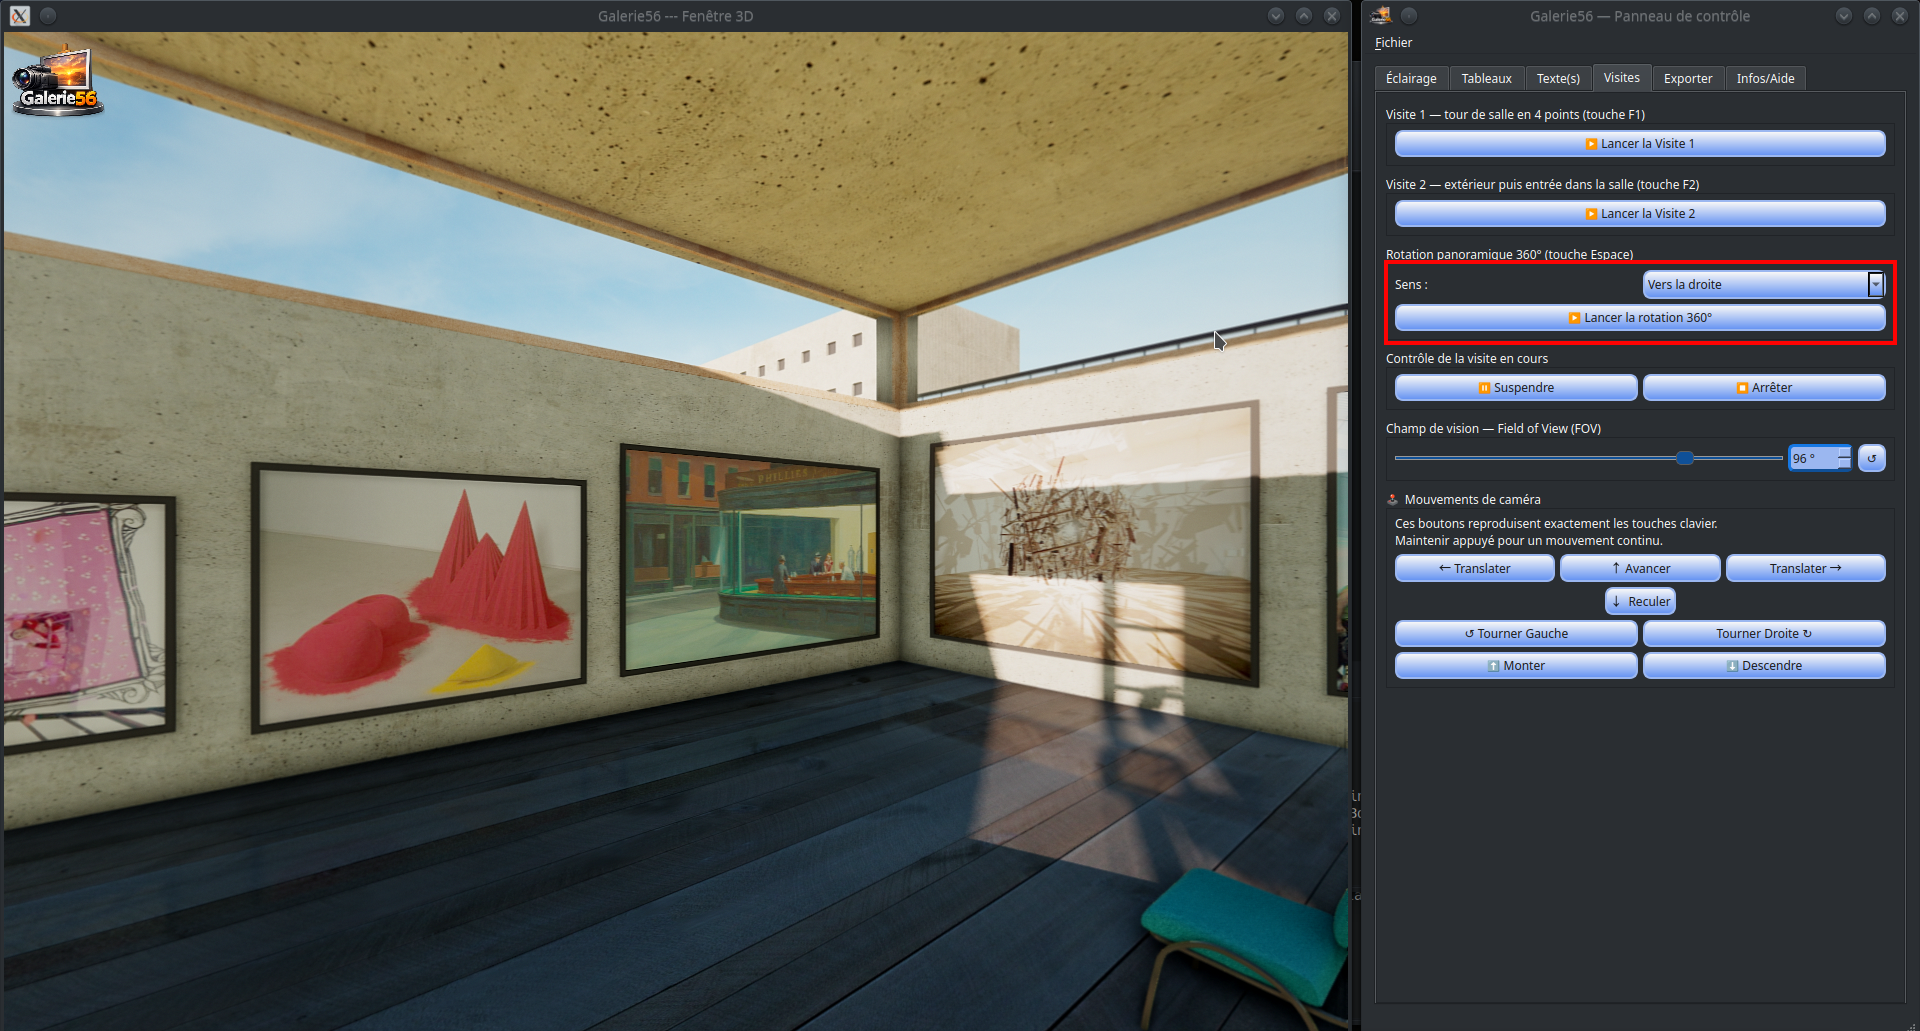This screenshot has height=1031, width=1920.
Task: Click the Galerie56 control panel window icon
Action: click(1381, 15)
